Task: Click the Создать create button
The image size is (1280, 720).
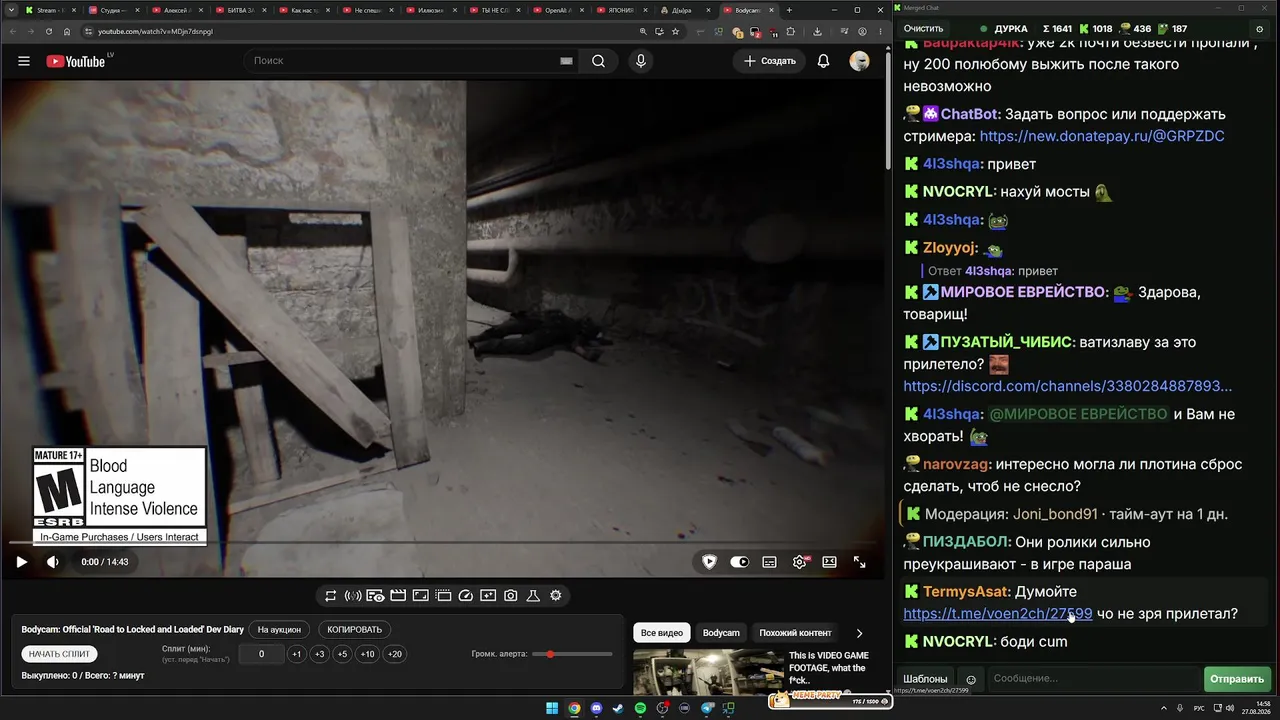Action: coord(770,61)
